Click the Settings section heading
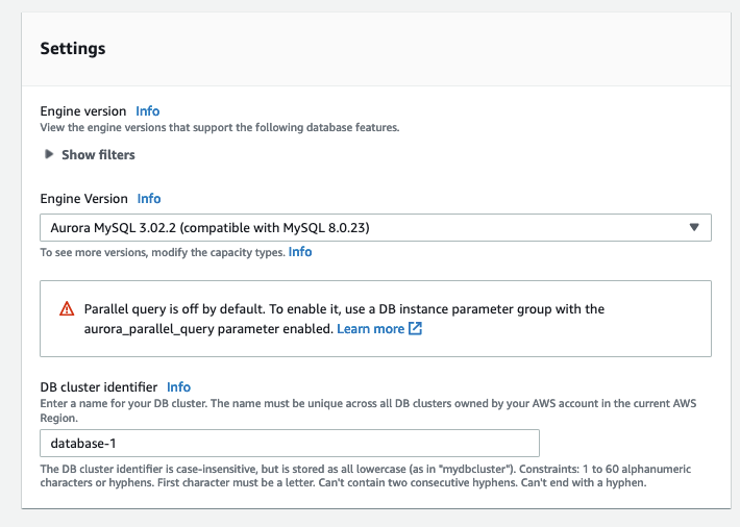This screenshot has width=741, height=527. [x=73, y=48]
